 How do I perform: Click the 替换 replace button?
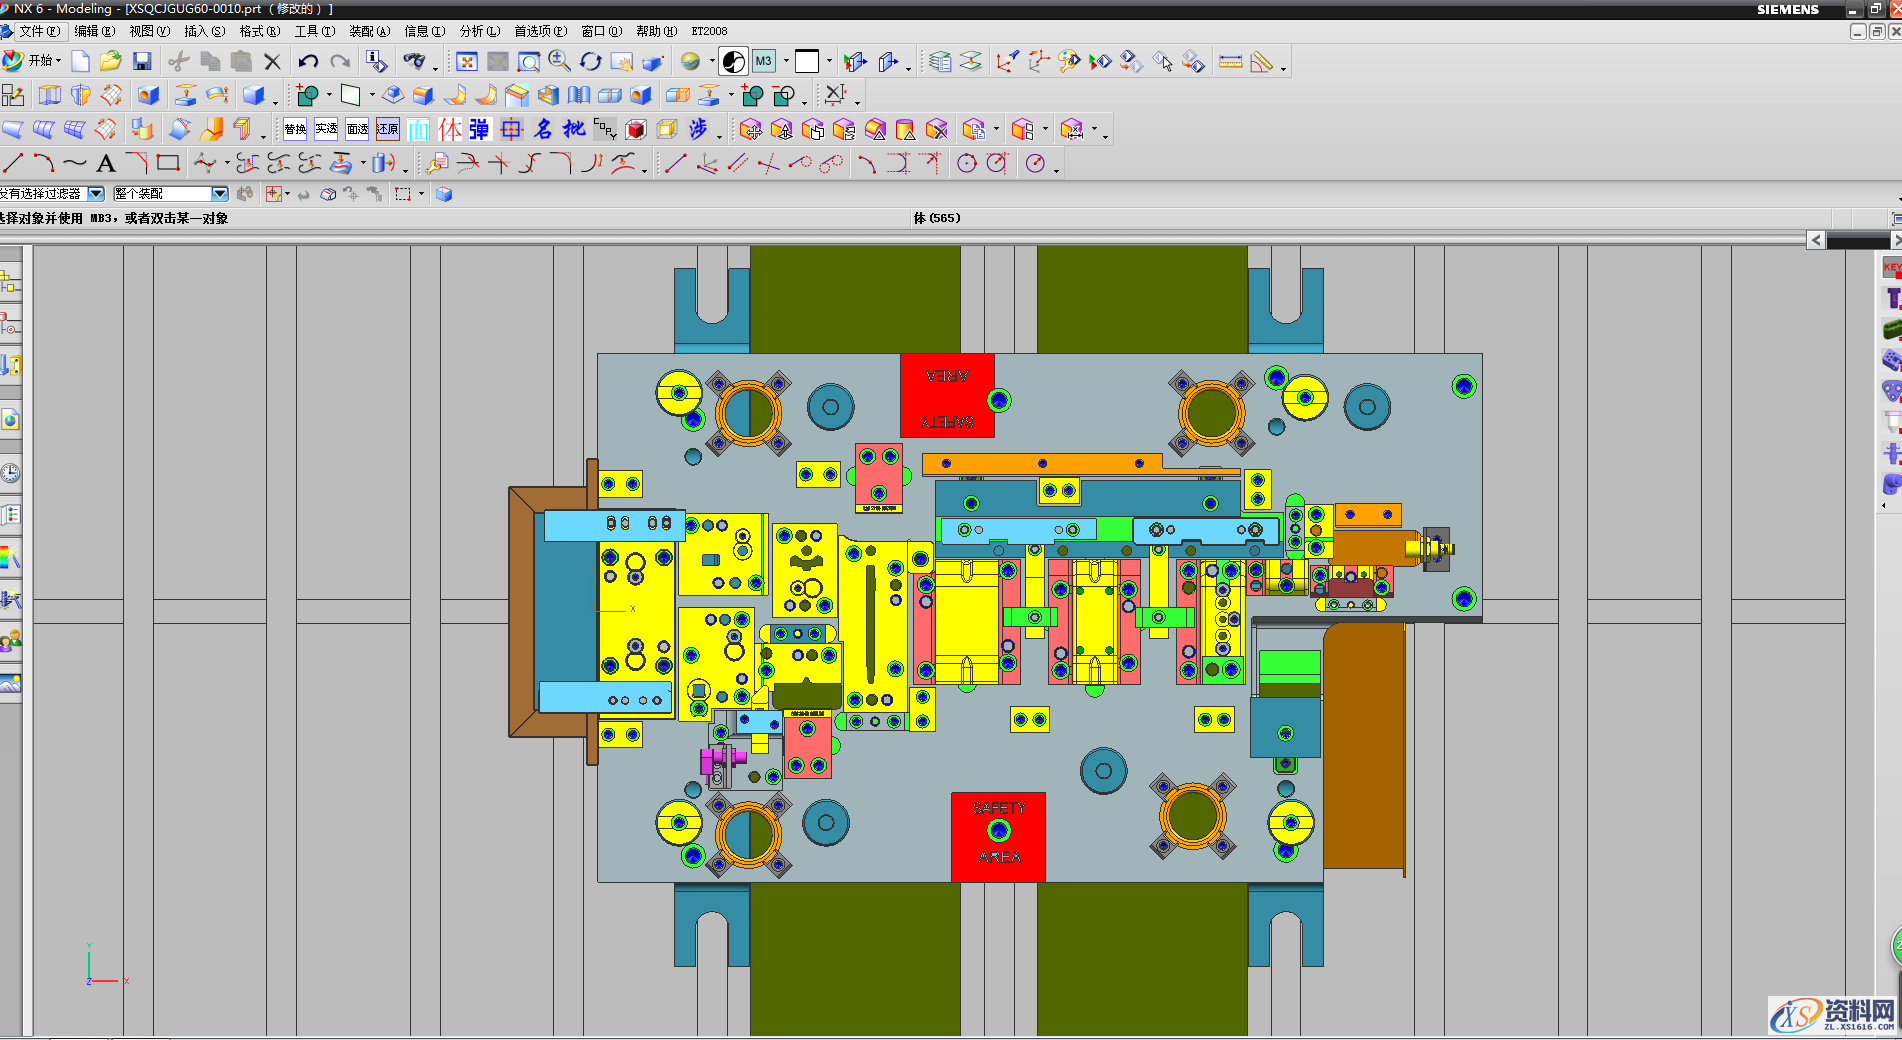point(295,129)
